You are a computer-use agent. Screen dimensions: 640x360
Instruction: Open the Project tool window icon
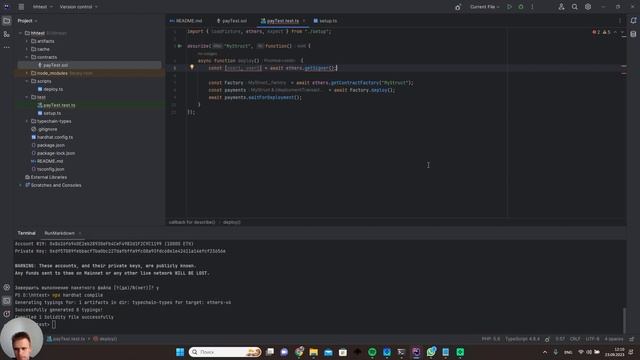(7, 21)
